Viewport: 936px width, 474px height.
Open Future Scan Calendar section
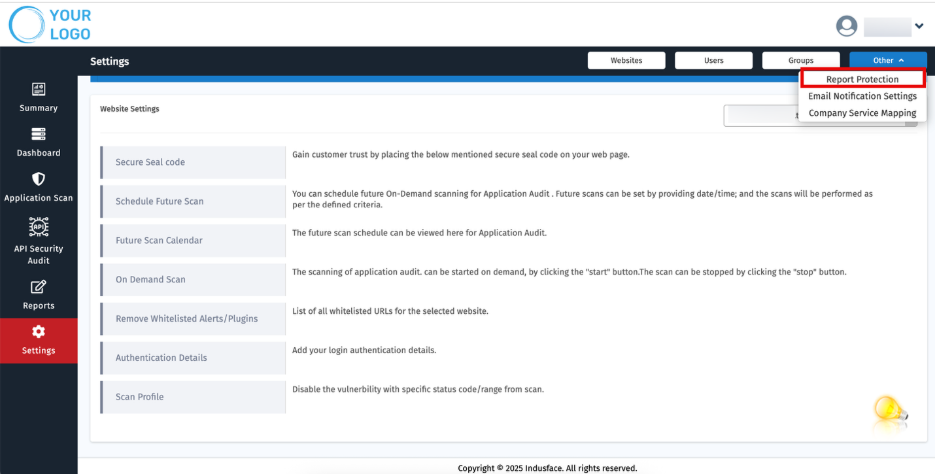coord(193,241)
